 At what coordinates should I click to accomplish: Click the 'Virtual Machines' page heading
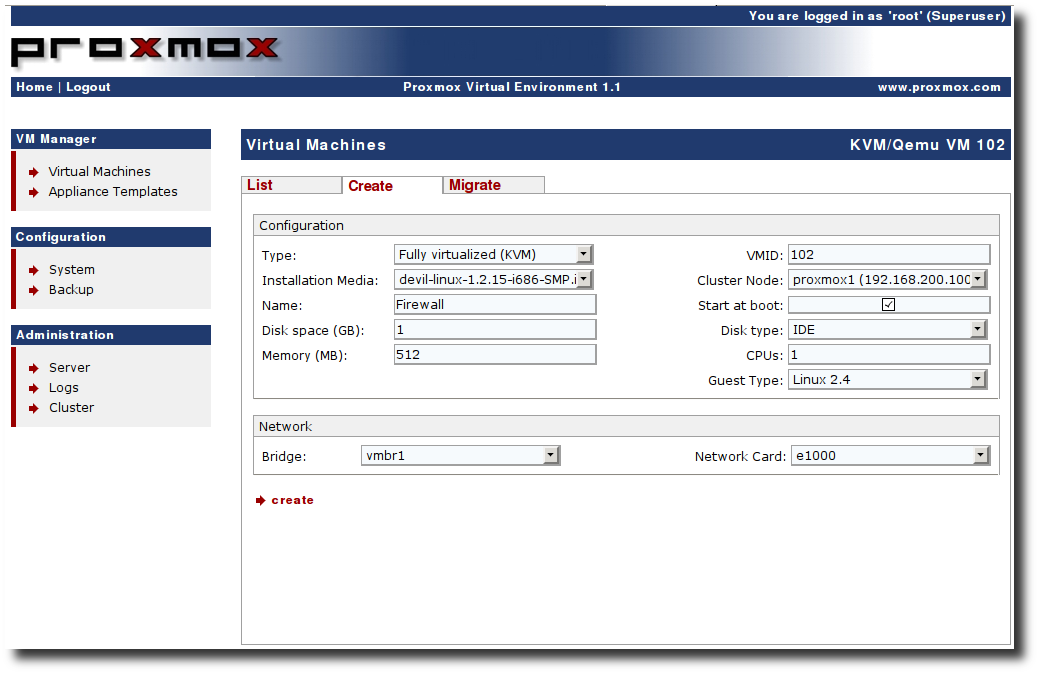pos(316,144)
